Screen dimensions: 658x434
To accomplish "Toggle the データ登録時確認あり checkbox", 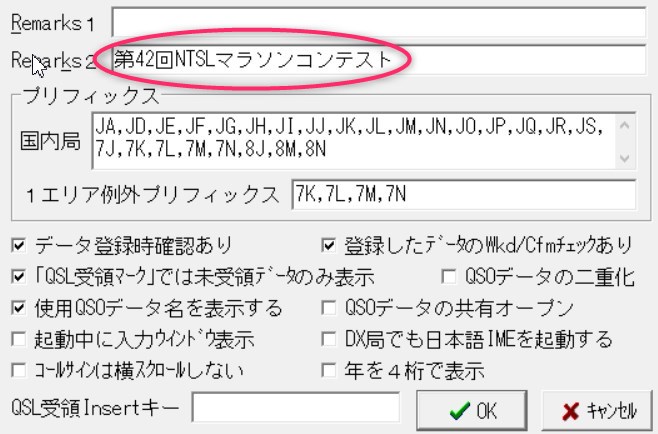I will tap(20, 244).
